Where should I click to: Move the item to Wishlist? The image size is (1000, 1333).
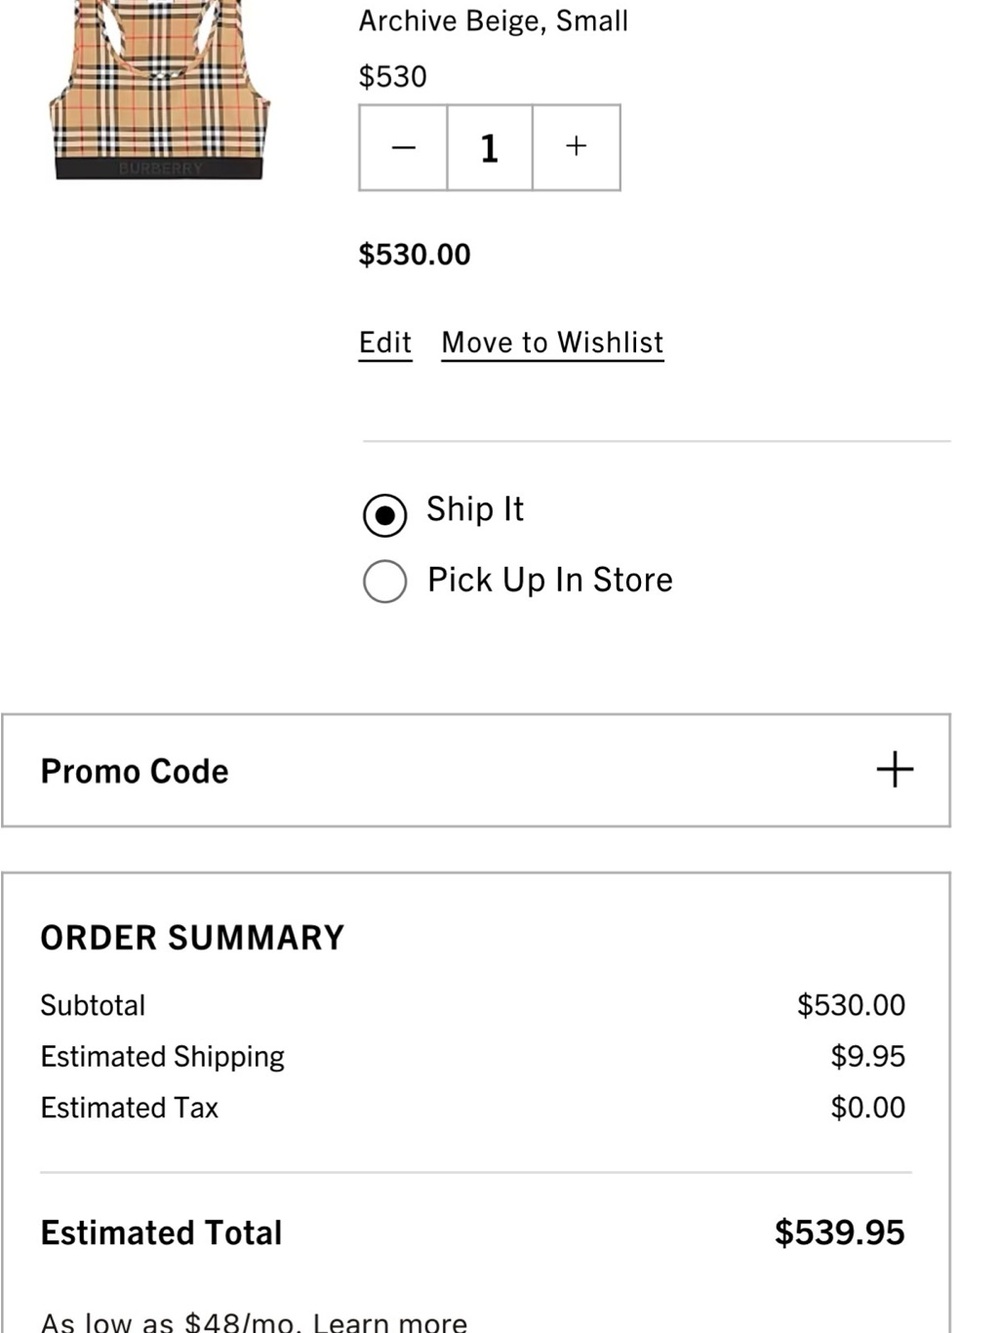click(x=552, y=343)
